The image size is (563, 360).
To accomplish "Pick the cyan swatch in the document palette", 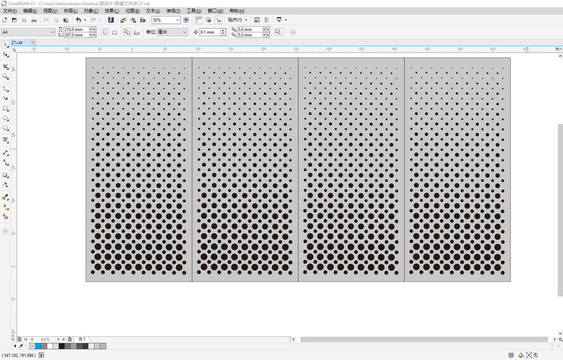I will pyautogui.click(x=38, y=346).
